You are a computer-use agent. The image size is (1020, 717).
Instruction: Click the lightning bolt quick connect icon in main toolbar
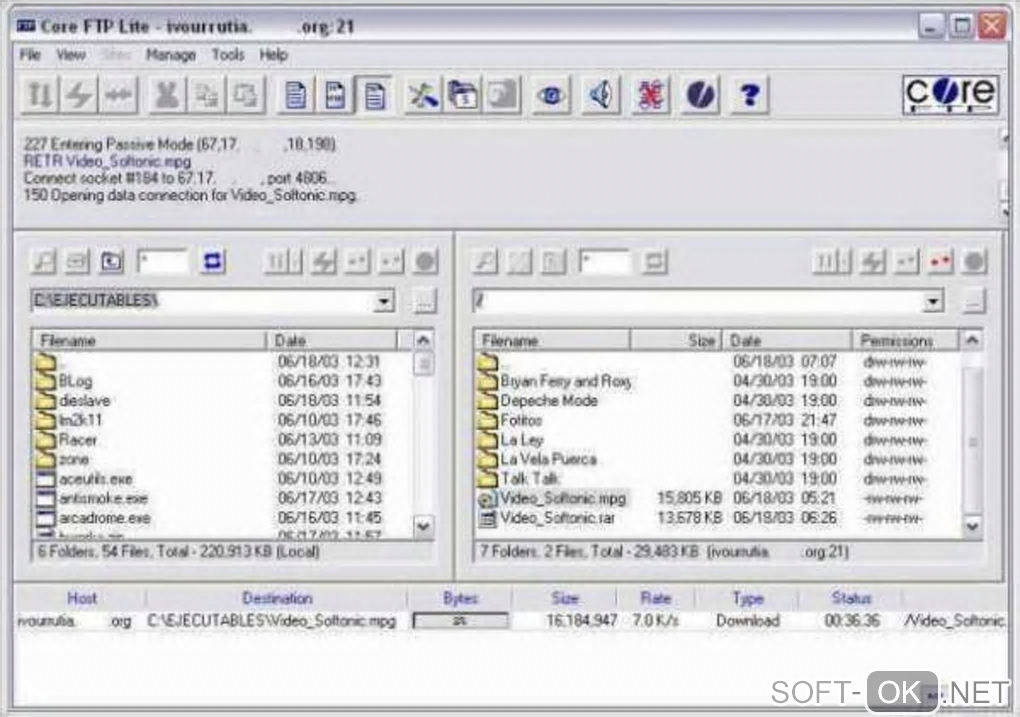(x=79, y=96)
